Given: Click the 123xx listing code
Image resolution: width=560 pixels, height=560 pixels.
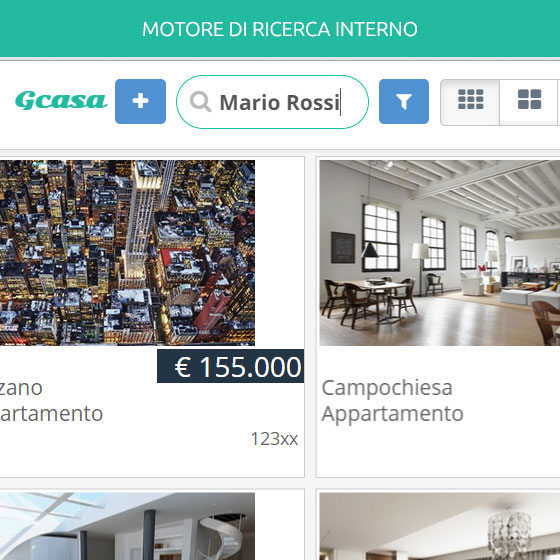Looking at the screenshot, I should tap(274, 439).
